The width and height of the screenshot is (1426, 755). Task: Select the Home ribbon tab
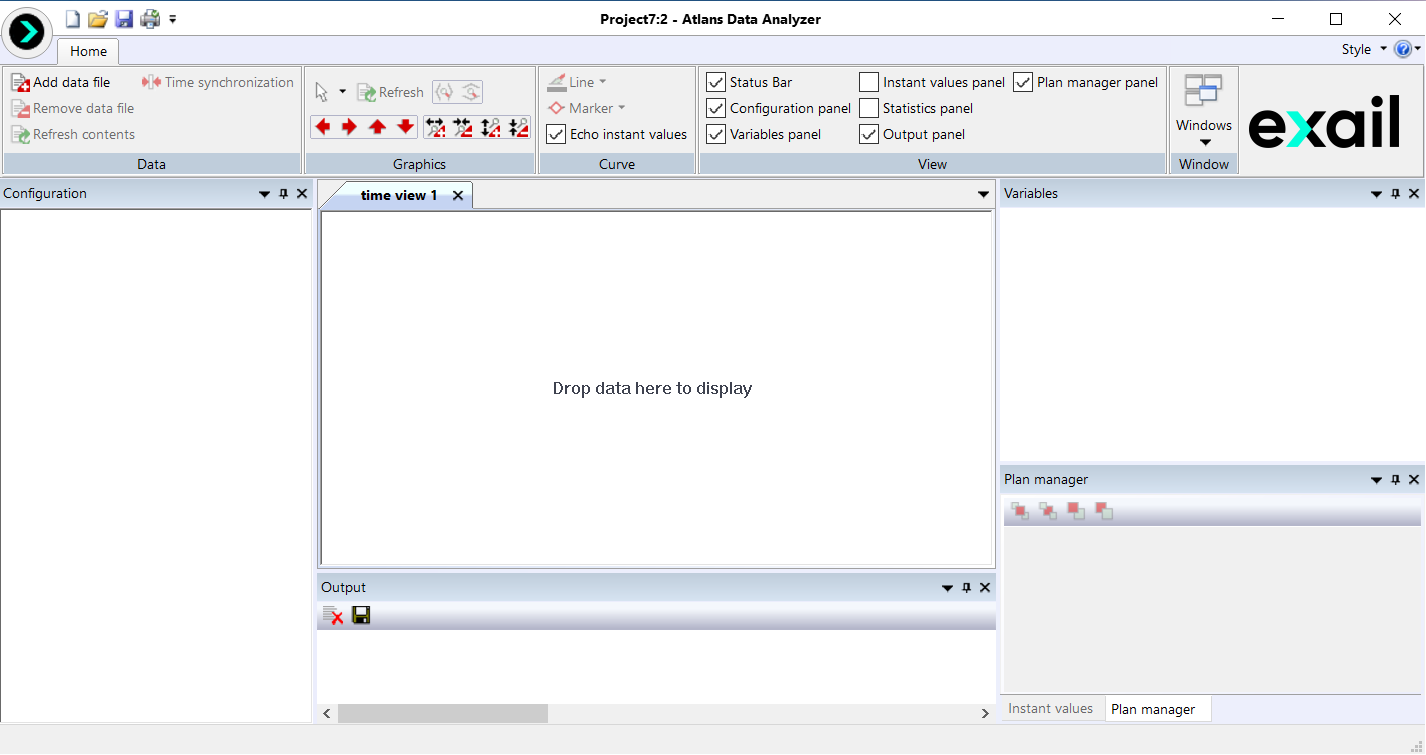pos(88,51)
